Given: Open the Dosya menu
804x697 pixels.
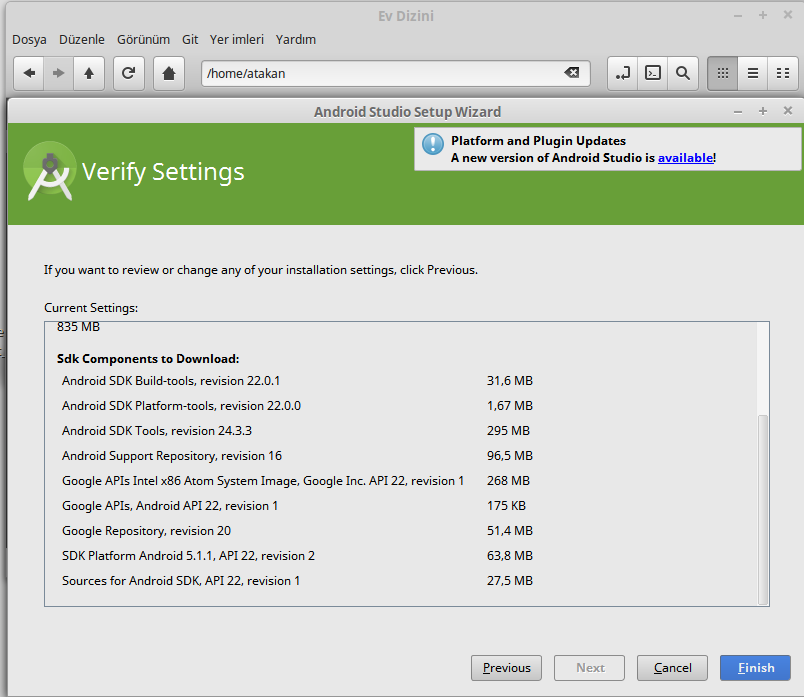Looking at the screenshot, I should click(29, 39).
